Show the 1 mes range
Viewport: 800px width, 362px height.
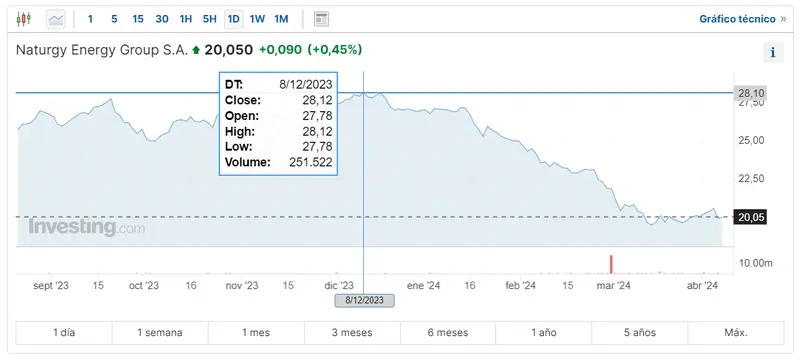256,333
